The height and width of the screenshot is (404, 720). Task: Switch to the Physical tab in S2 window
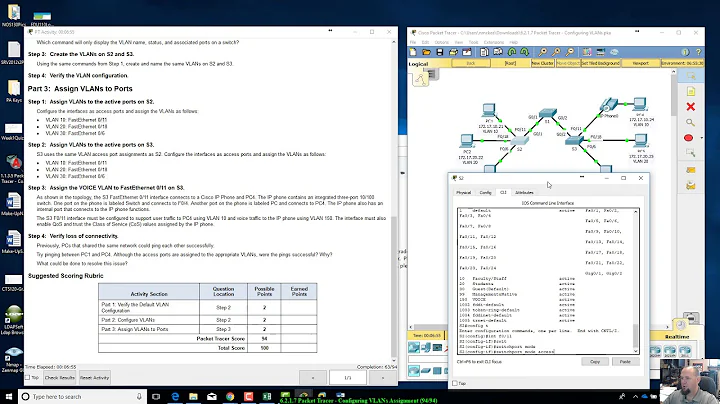pyautogui.click(x=463, y=192)
